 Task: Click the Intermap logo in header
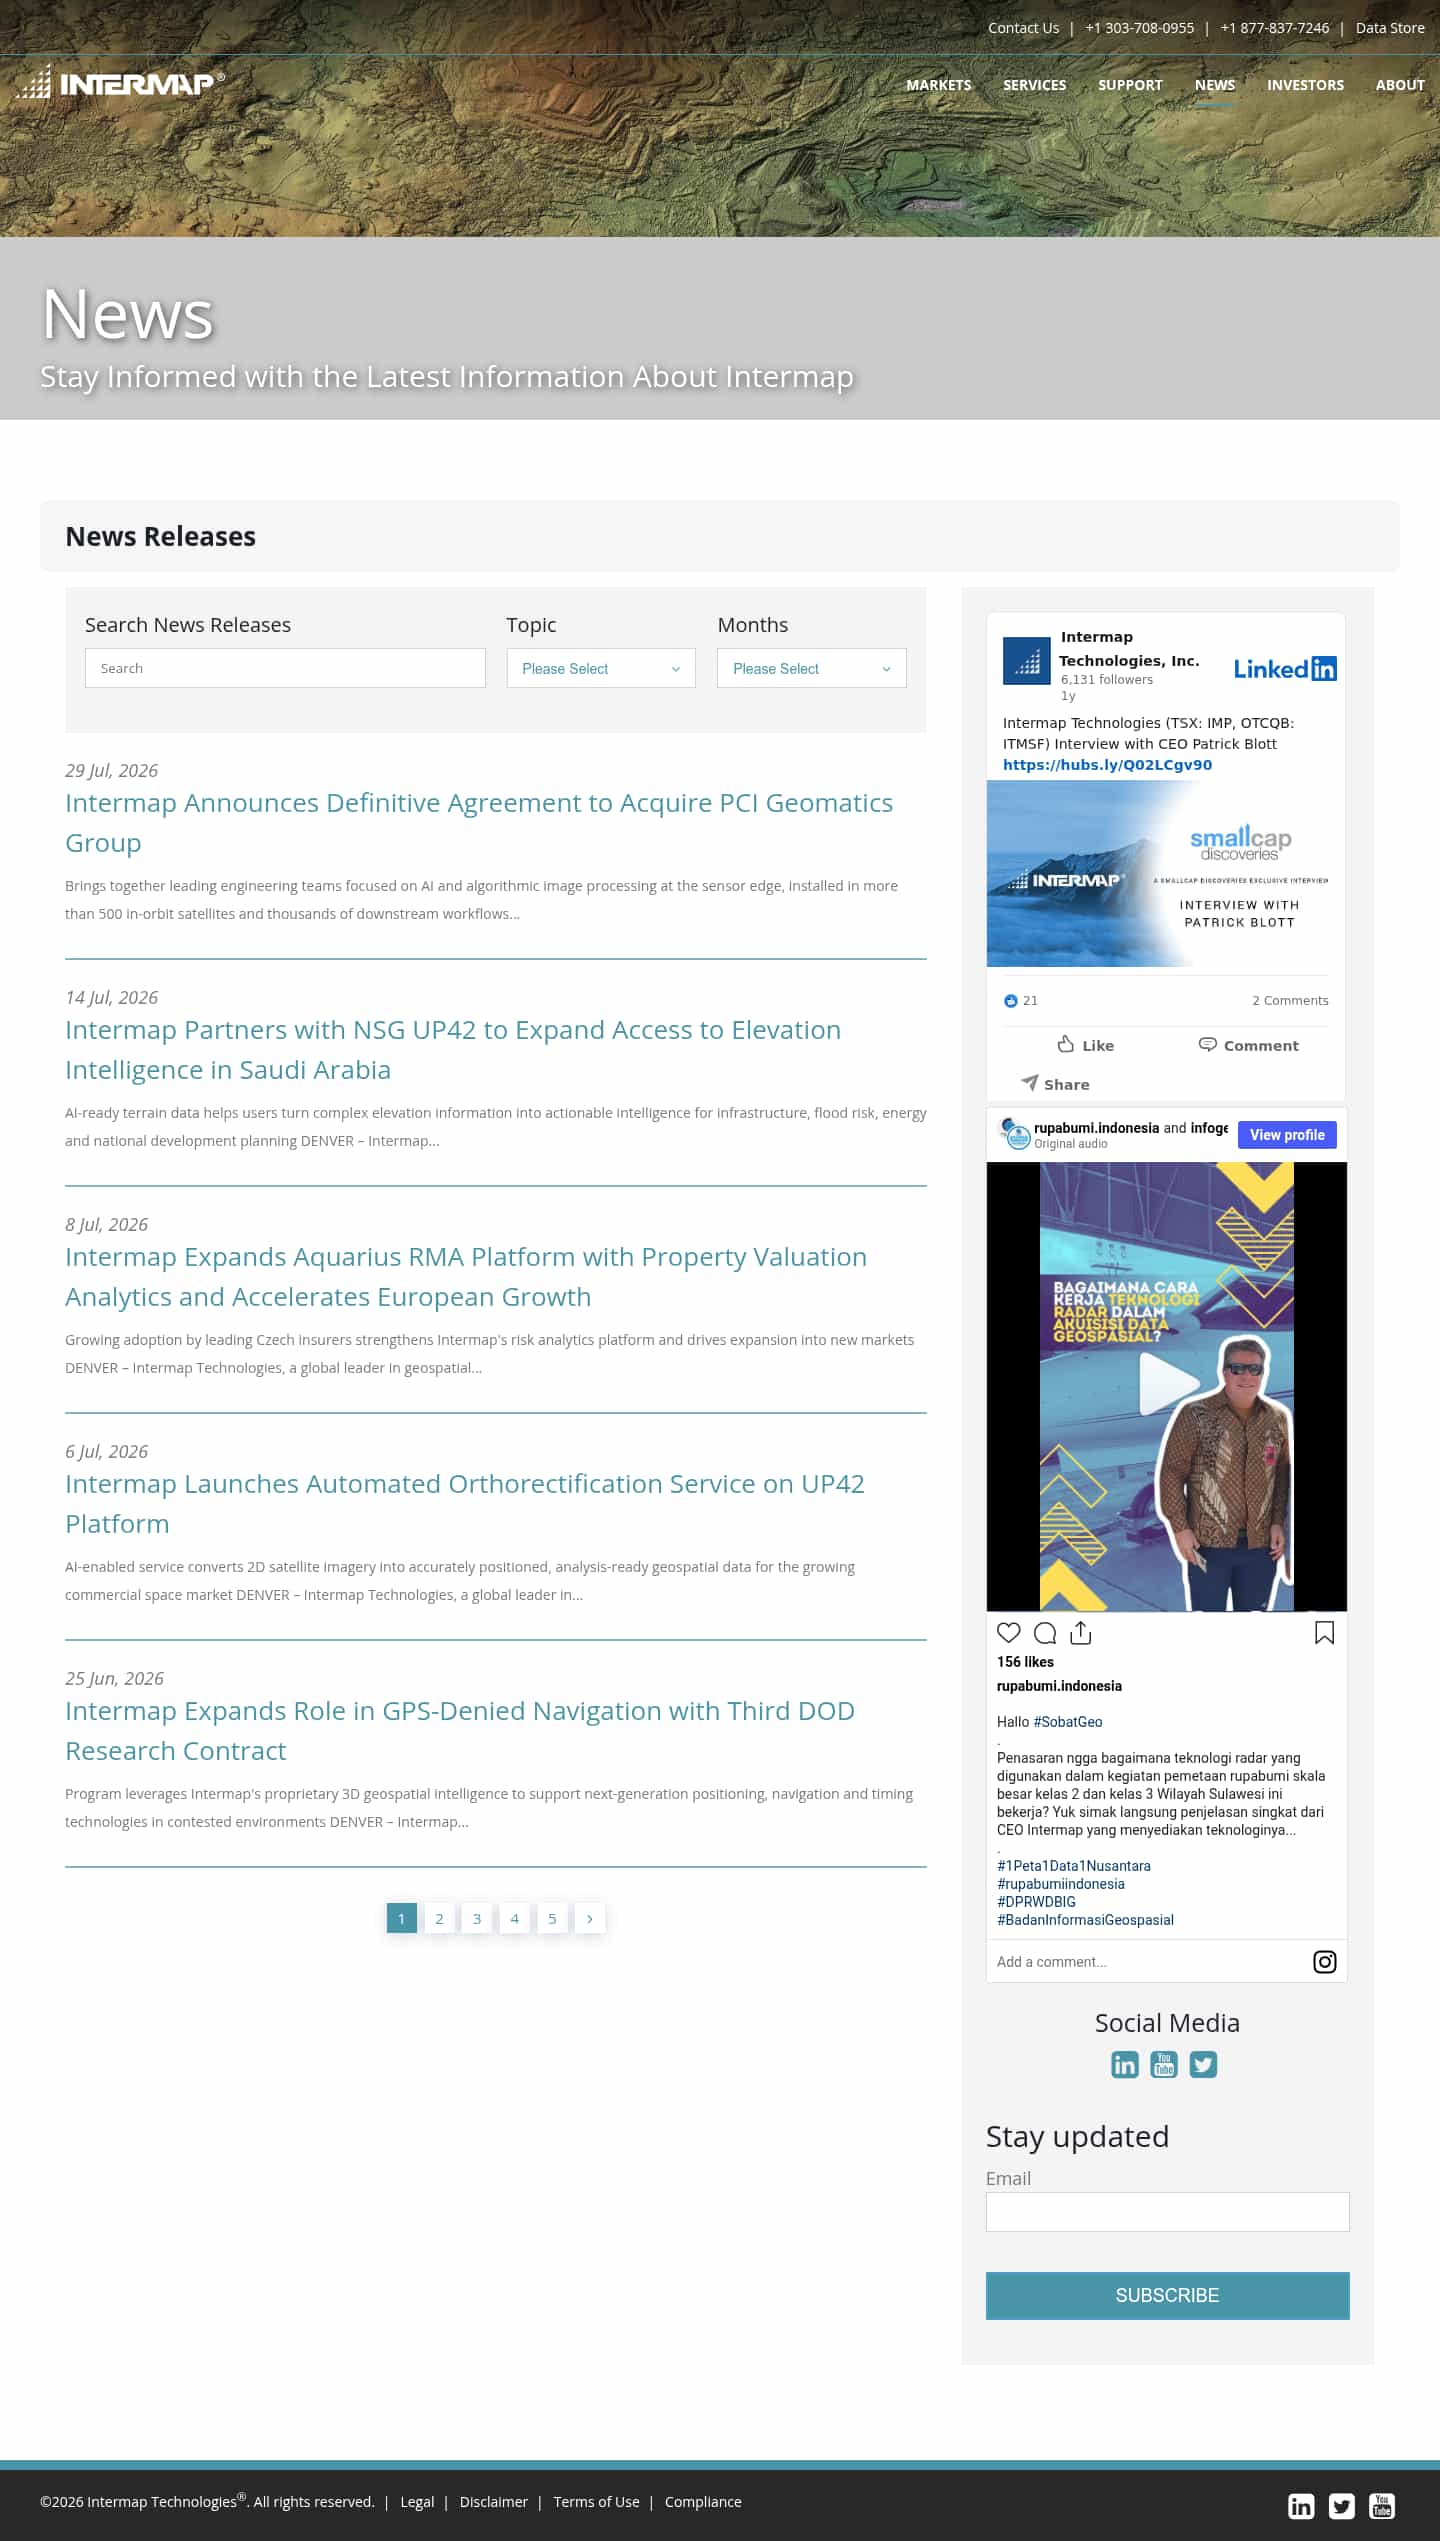pyautogui.click(x=120, y=82)
